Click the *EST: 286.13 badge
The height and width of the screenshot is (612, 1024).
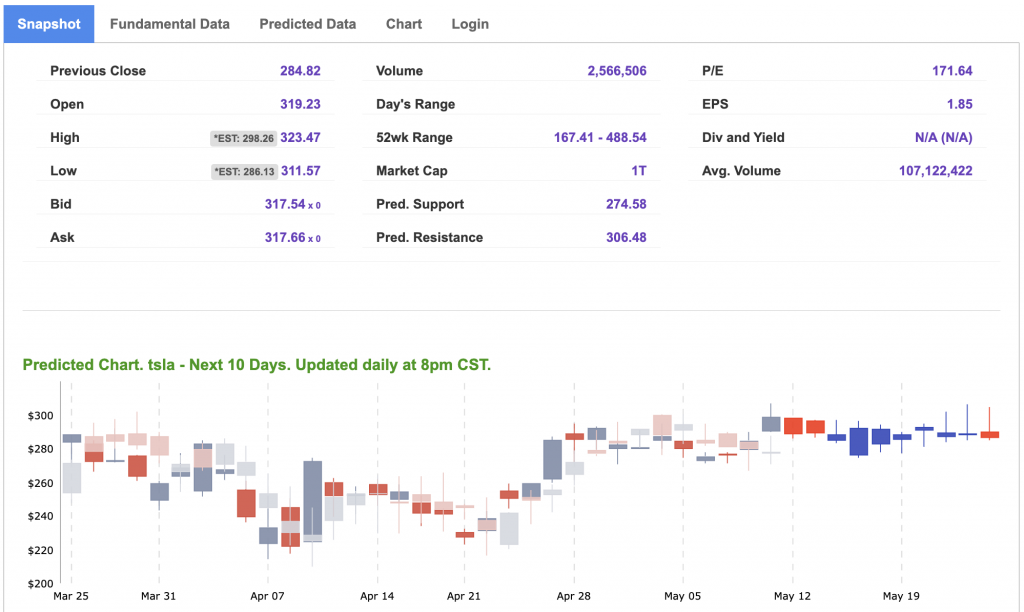pyautogui.click(x=244, y=171)
